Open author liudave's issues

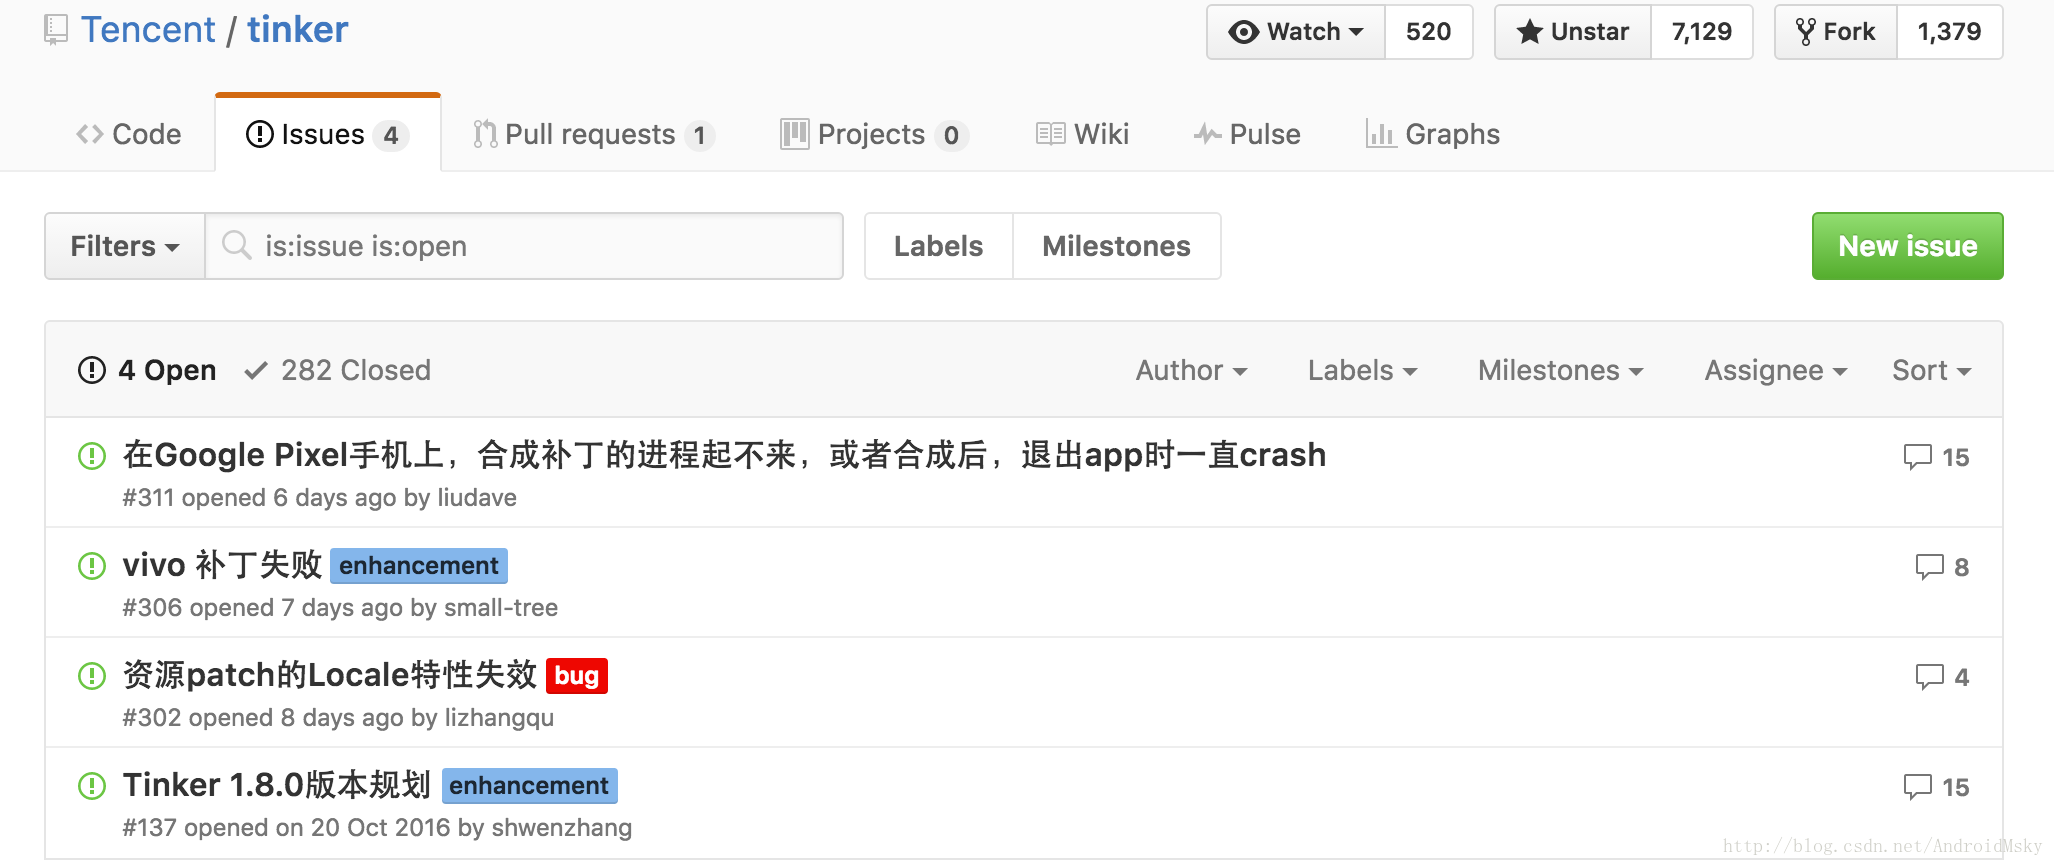point(477,498)
